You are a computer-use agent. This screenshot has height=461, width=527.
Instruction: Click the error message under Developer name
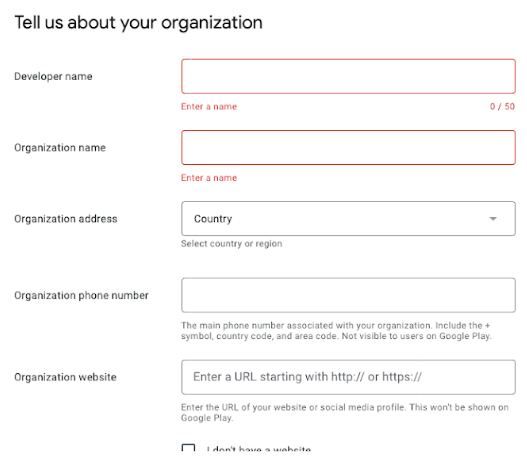[x=209, y=107]
